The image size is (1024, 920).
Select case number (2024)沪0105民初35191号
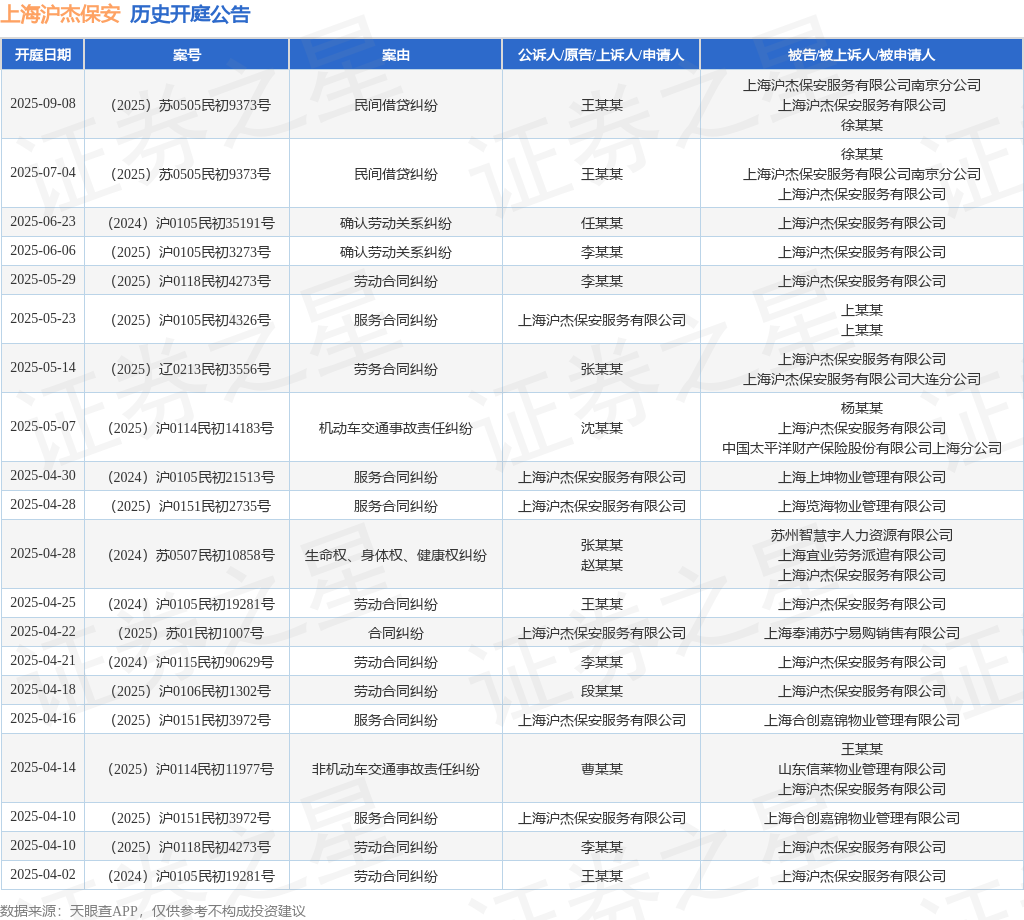coord(190,223)
